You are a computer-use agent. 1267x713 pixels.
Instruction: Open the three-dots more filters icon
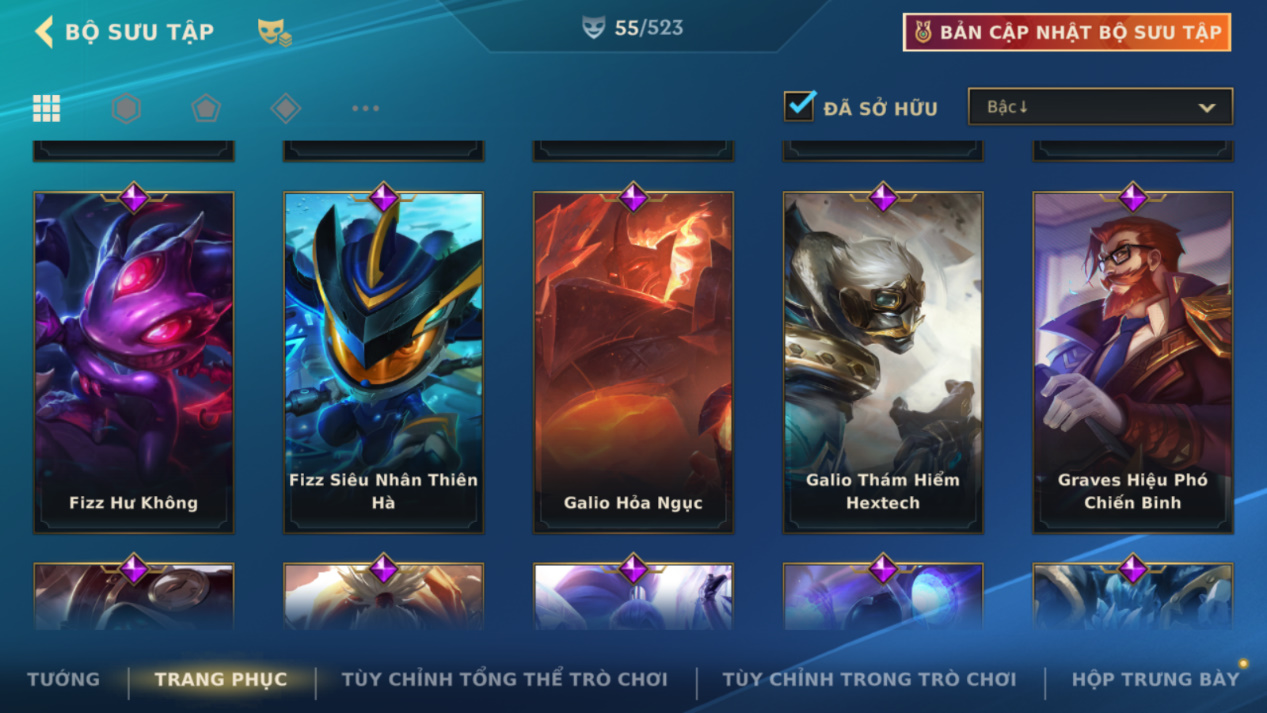(365, 108)
